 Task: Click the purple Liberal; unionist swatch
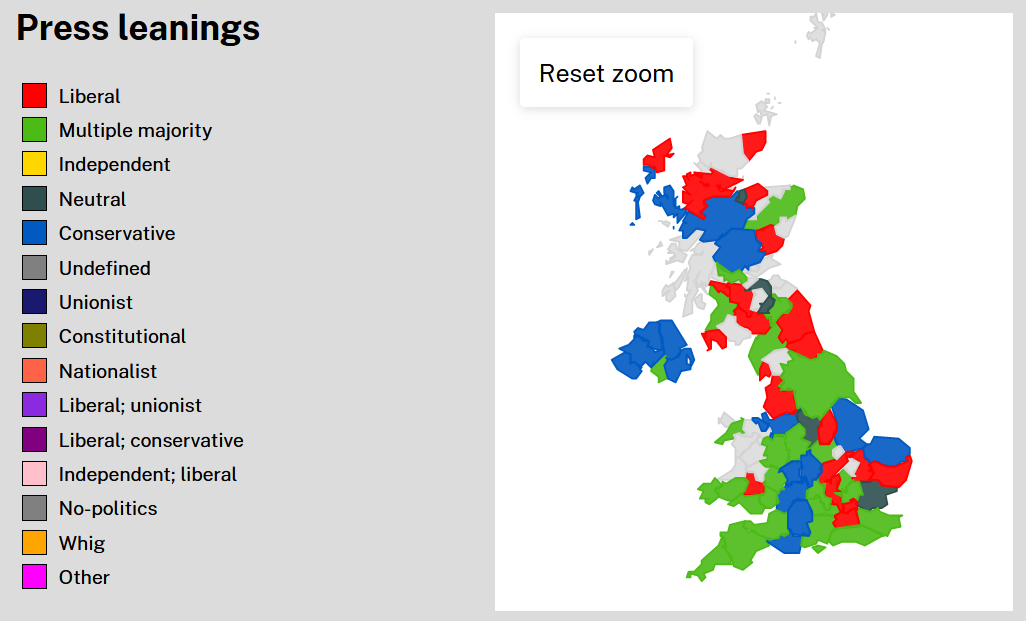pyautogui.click(x=35, y=405)
